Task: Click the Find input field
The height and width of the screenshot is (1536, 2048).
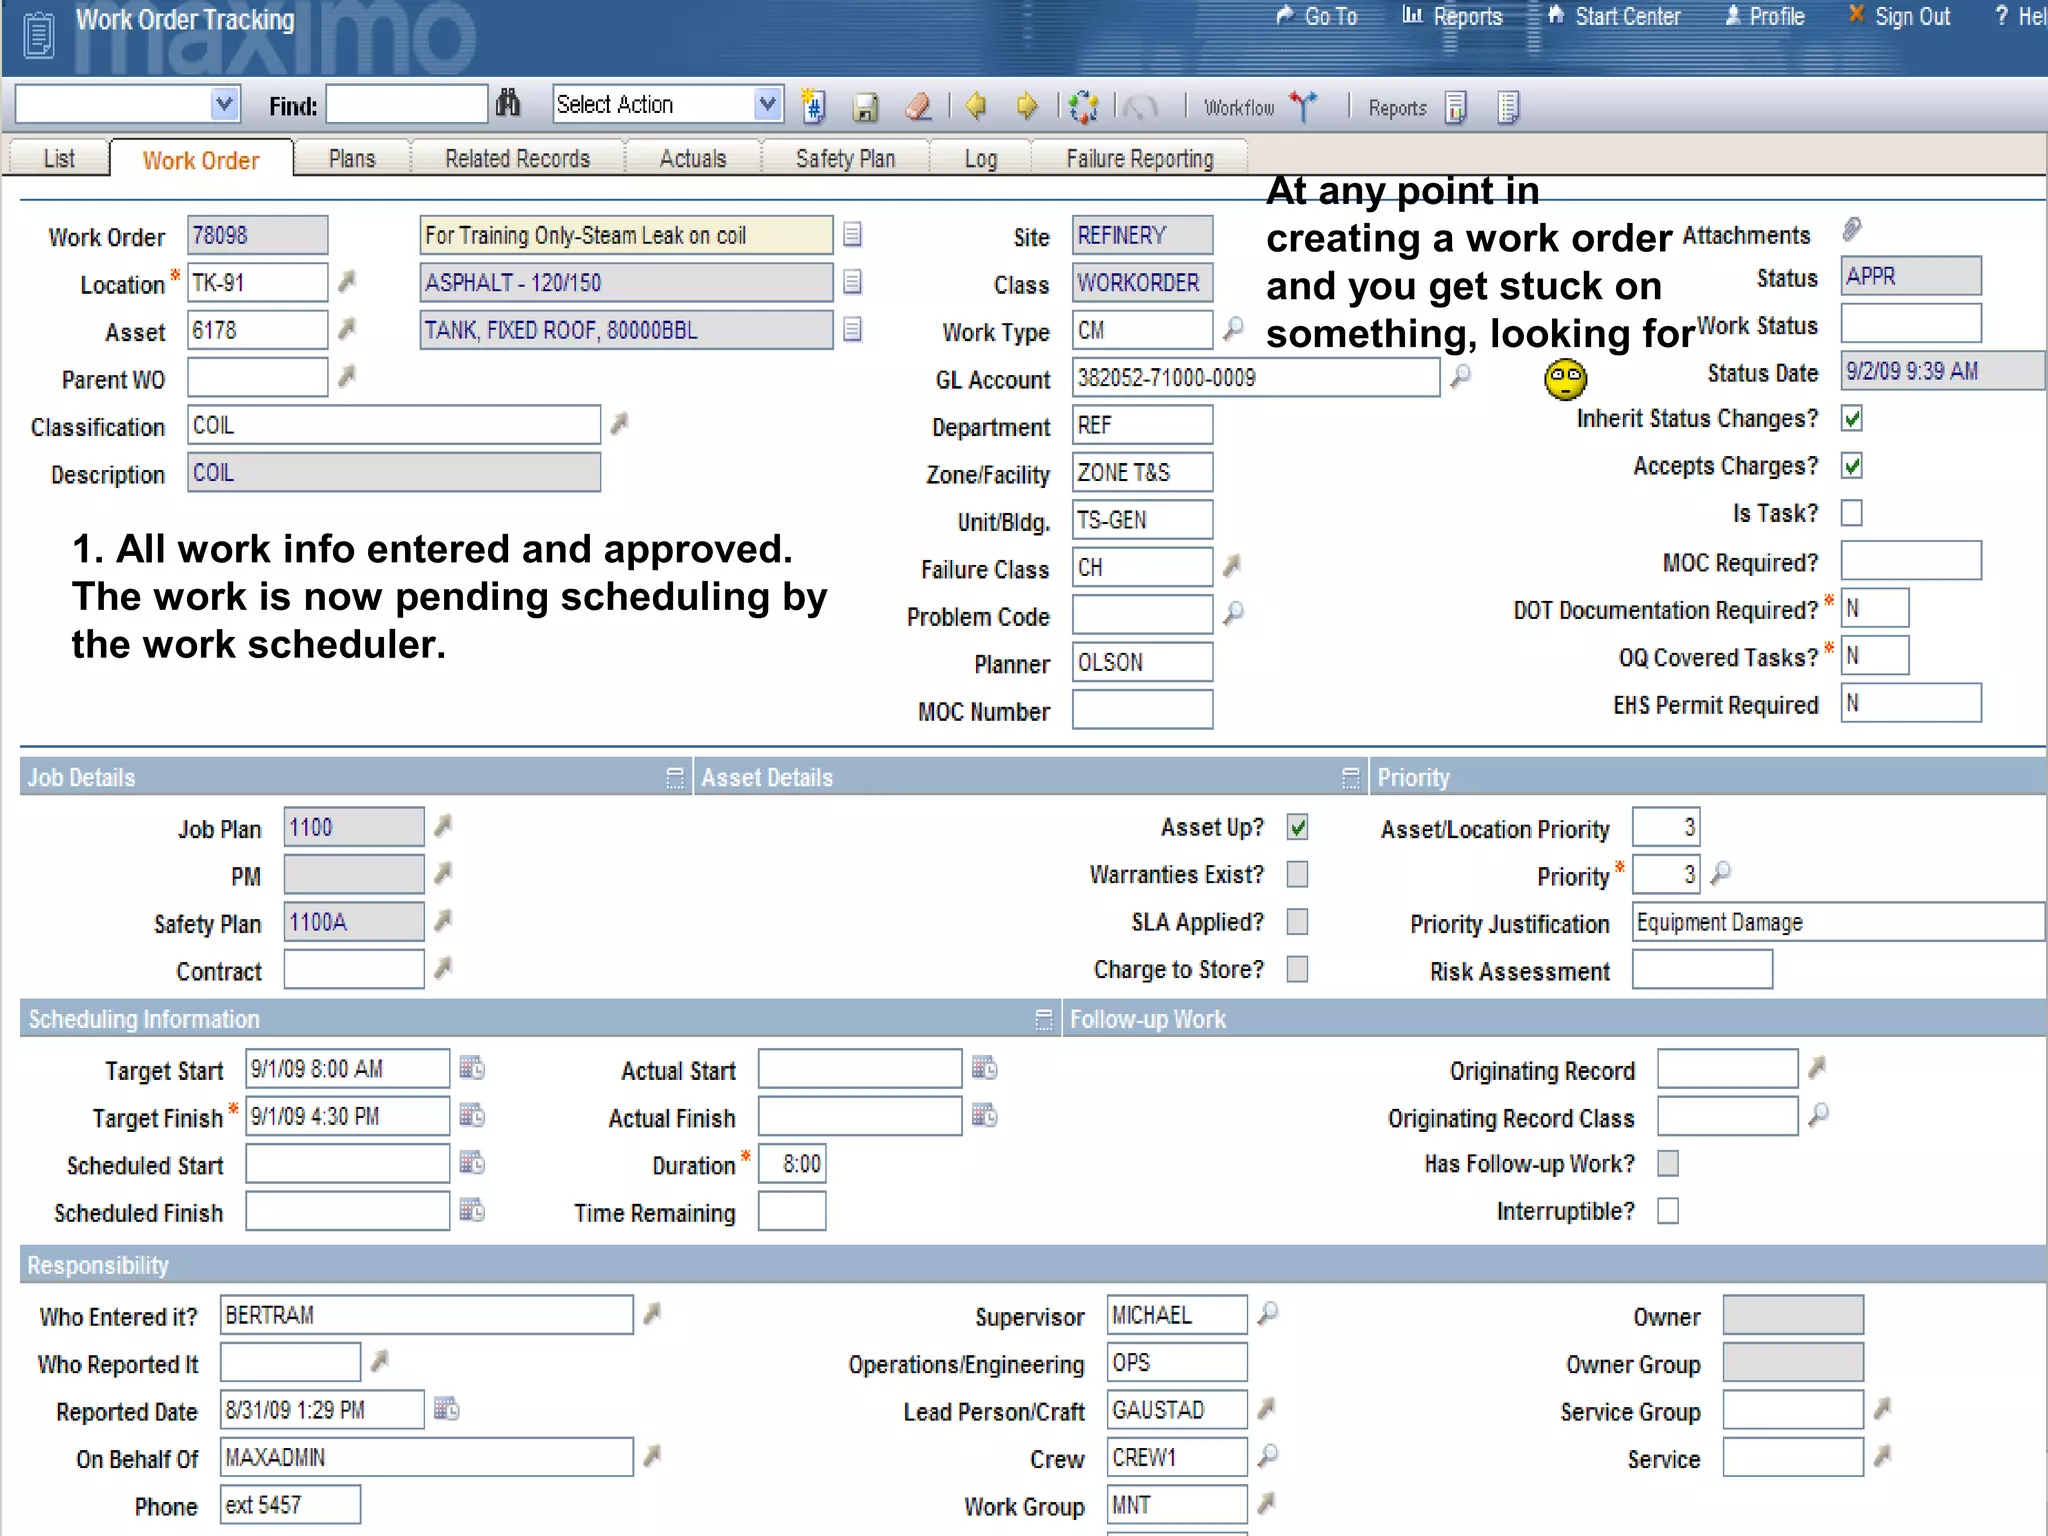Action: 406,104
